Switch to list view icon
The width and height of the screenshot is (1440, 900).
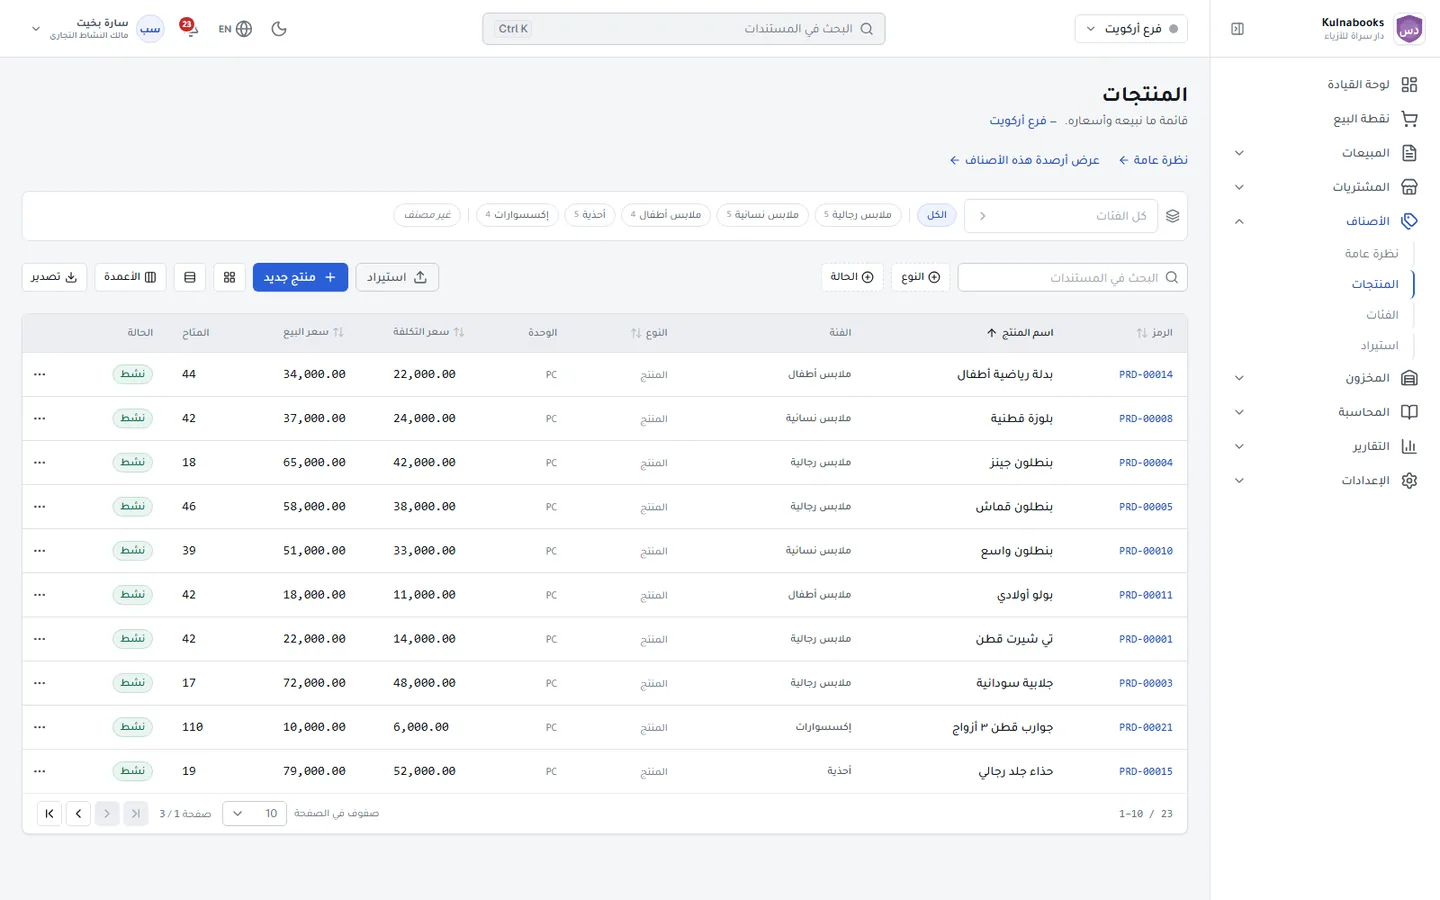coord(190,277)
